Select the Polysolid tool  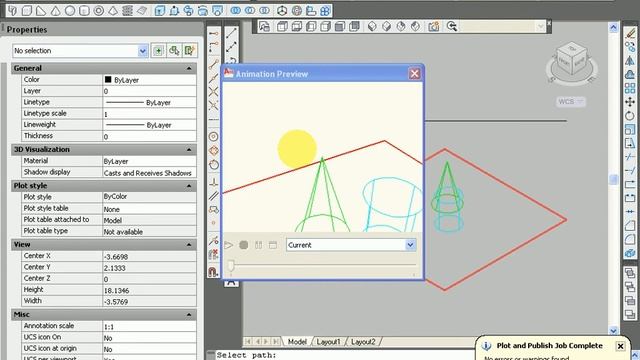tap(12, 11)
